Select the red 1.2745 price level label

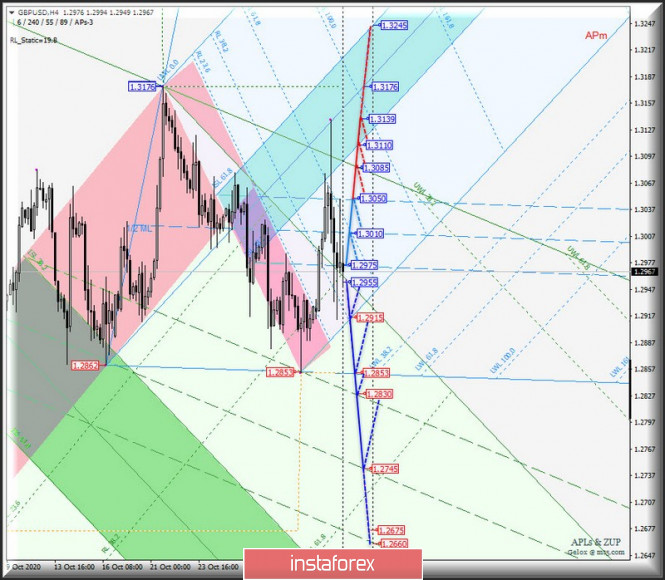coord(385,469)
